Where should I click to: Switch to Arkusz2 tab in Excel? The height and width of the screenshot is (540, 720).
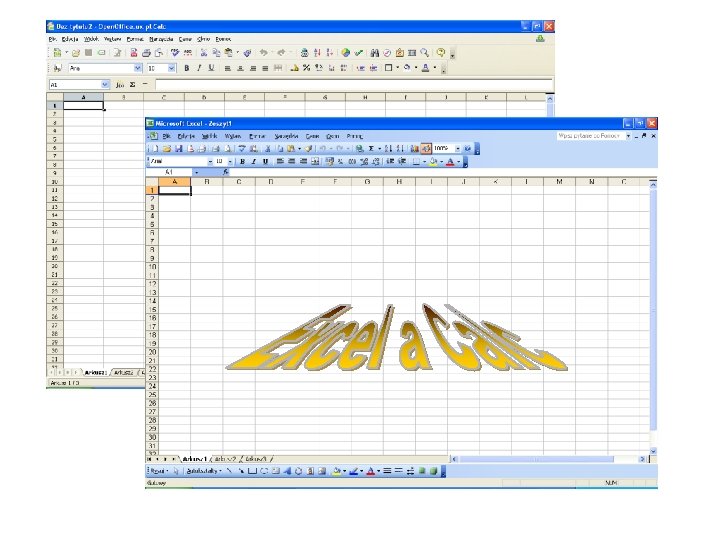pyautogui.click(x=226, y=459)
